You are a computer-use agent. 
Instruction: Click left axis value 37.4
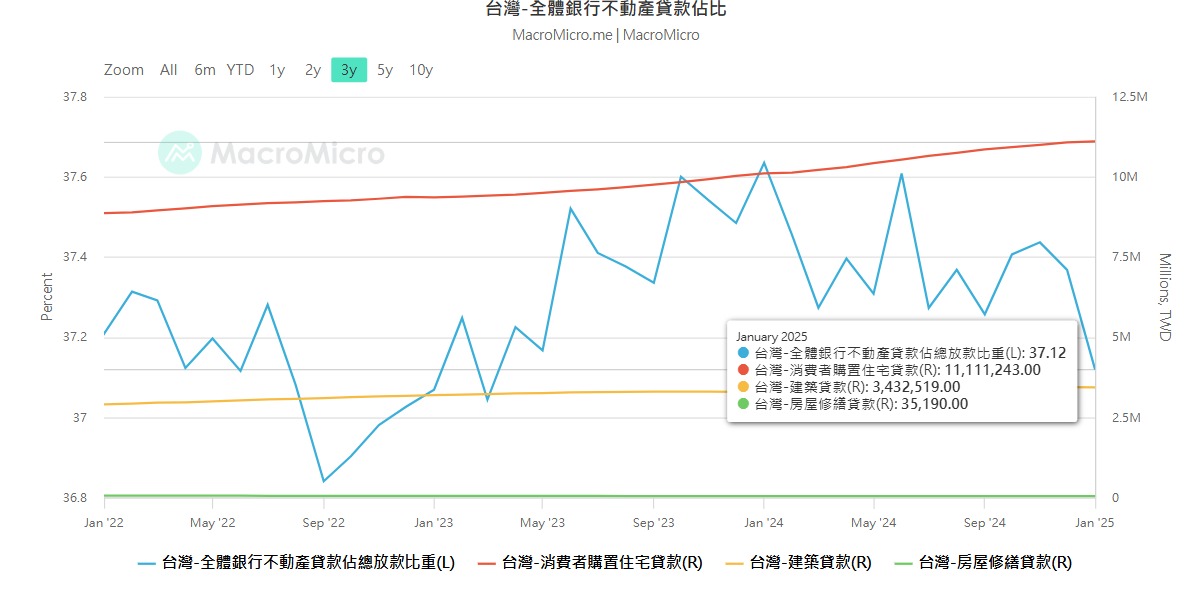click(x=74, y=257)
